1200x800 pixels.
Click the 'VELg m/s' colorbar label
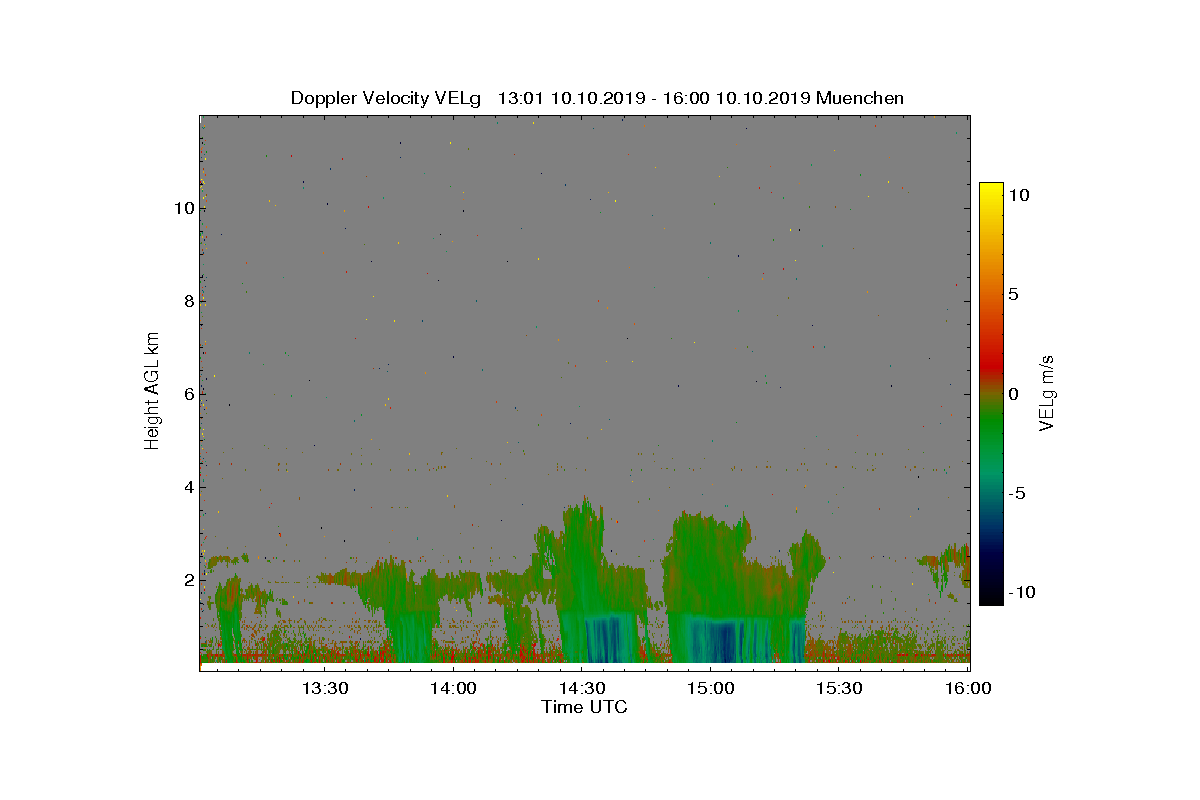tap(1048, 392)
